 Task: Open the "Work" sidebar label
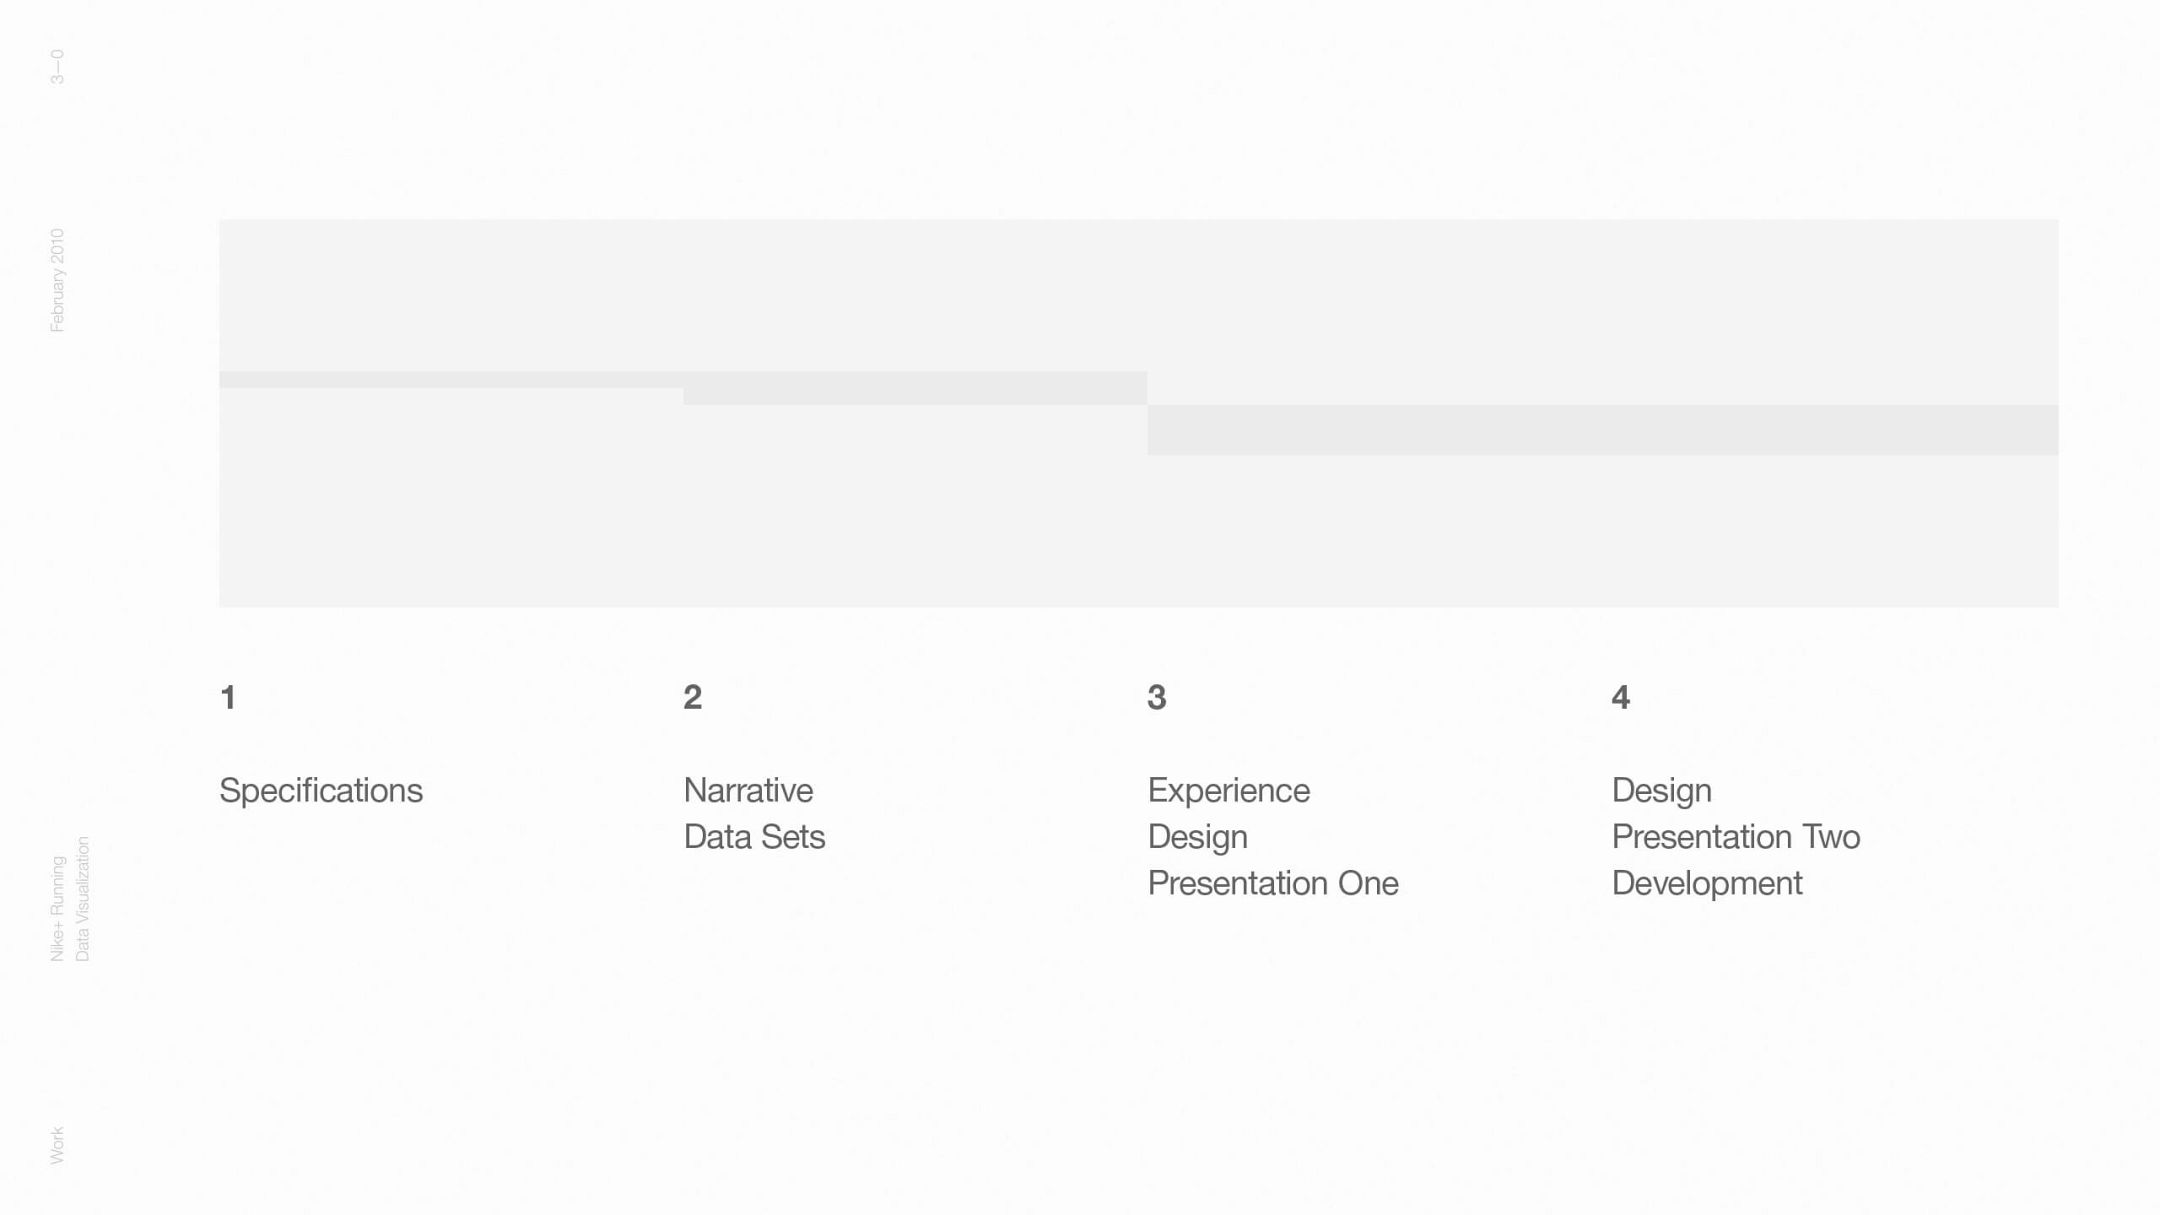[x=57, y=1145]
